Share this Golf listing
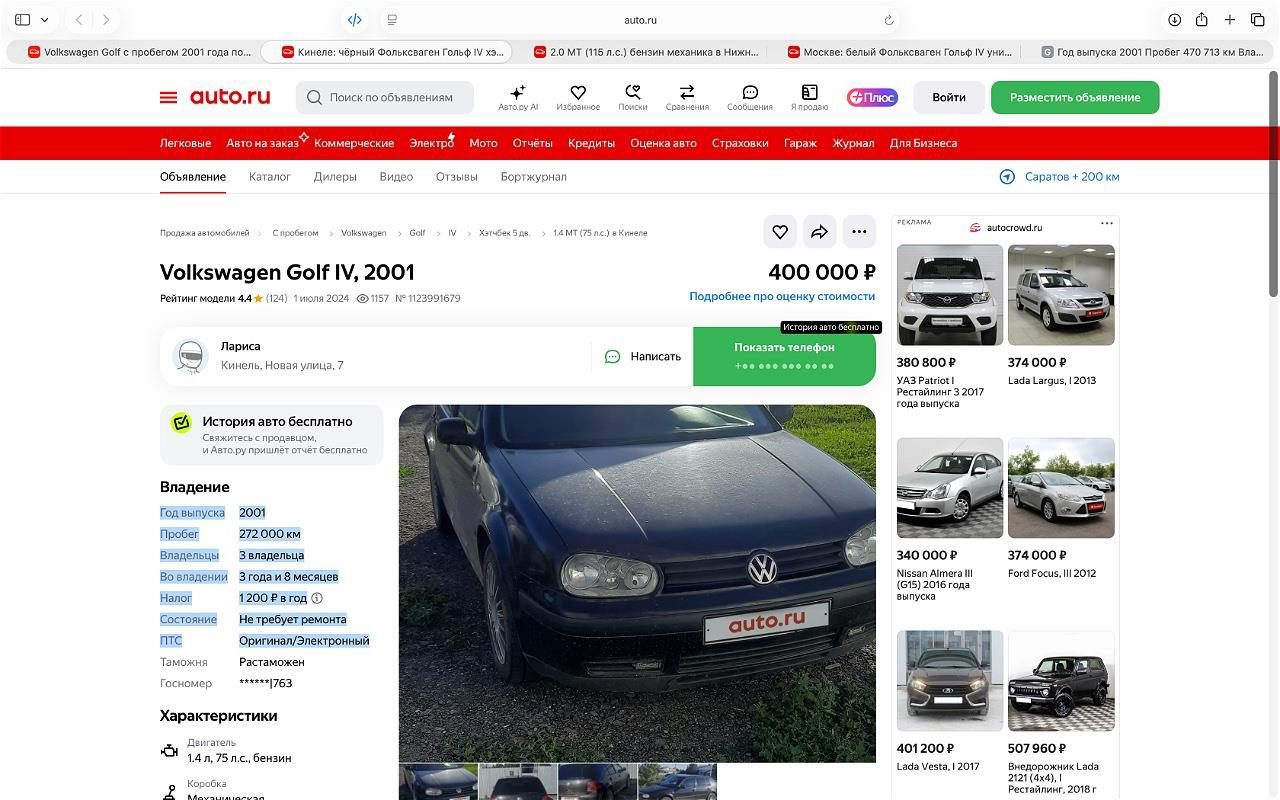The width and height of the screenshot is (1280, 800). click(819, 232)
